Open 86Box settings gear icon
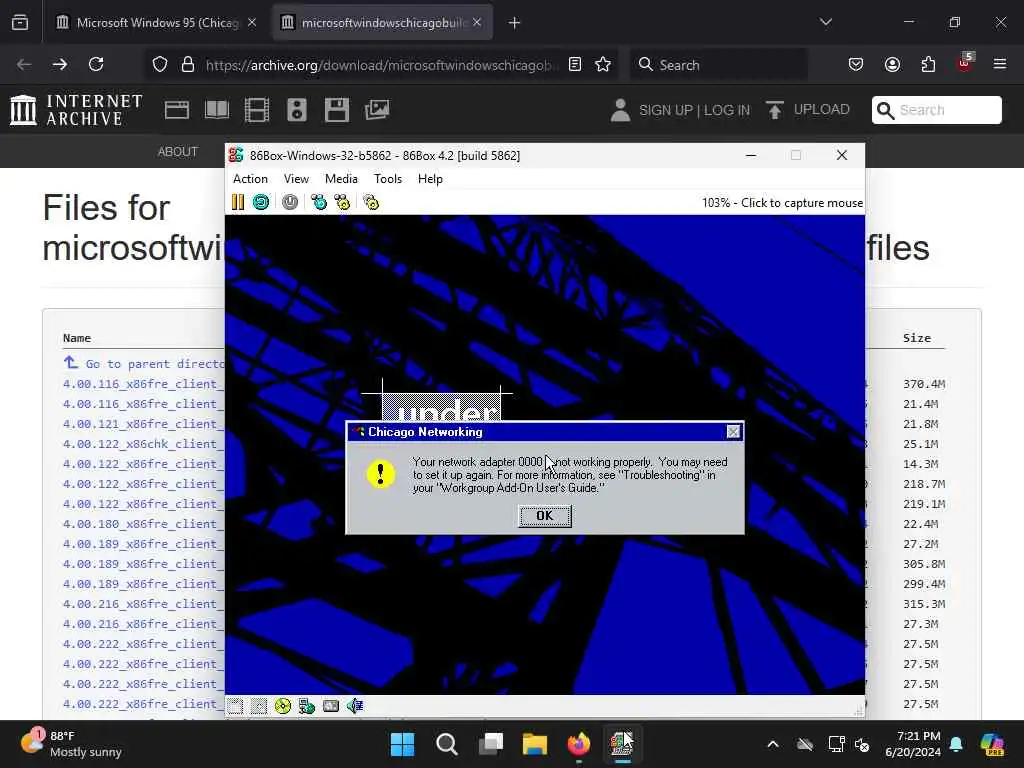 click(x=371, y=202)
